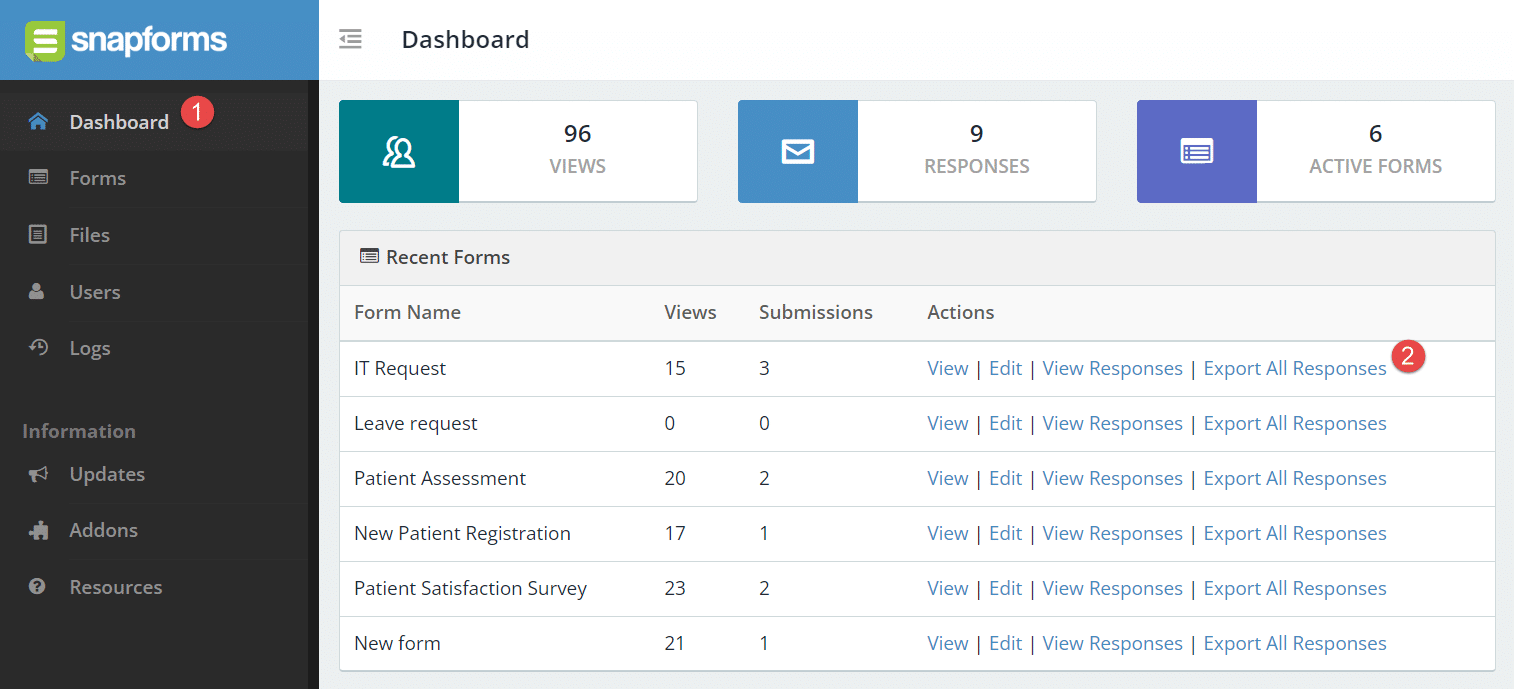The width and height of the screenshot is (1514, 689).
Task: Click the Users person icon
Action: coord(38,292)
